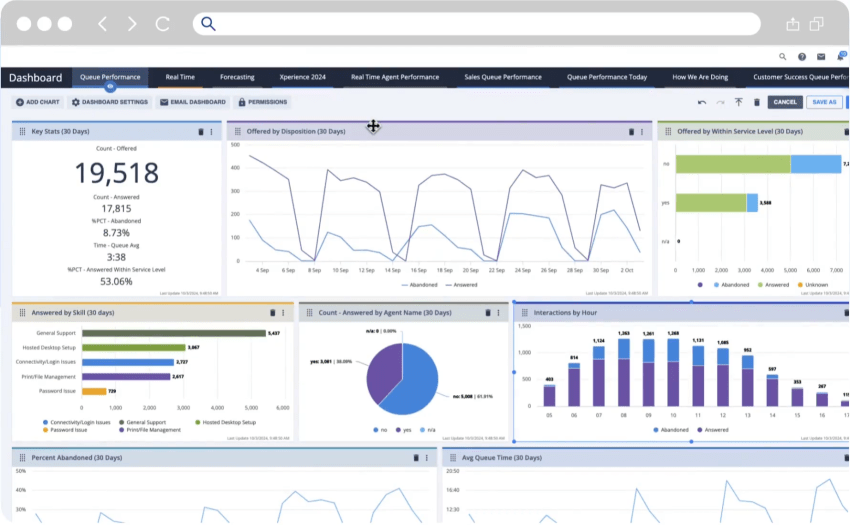Open the mail envelope icon in header

point(821,57)
